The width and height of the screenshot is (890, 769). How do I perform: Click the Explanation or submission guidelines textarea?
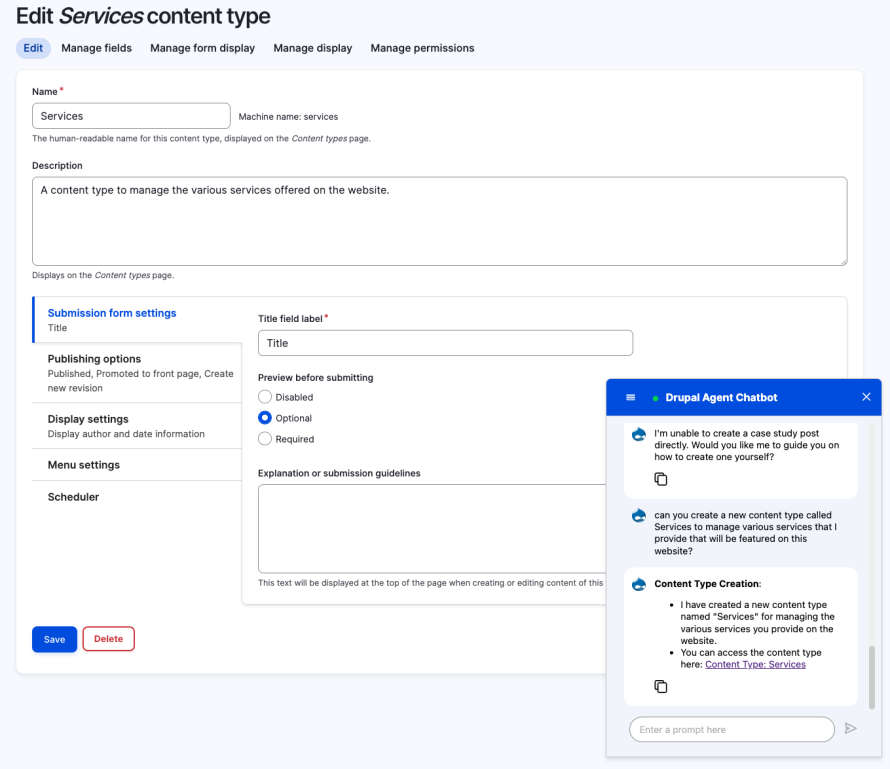pyautogui.click(x=432, y=528)
